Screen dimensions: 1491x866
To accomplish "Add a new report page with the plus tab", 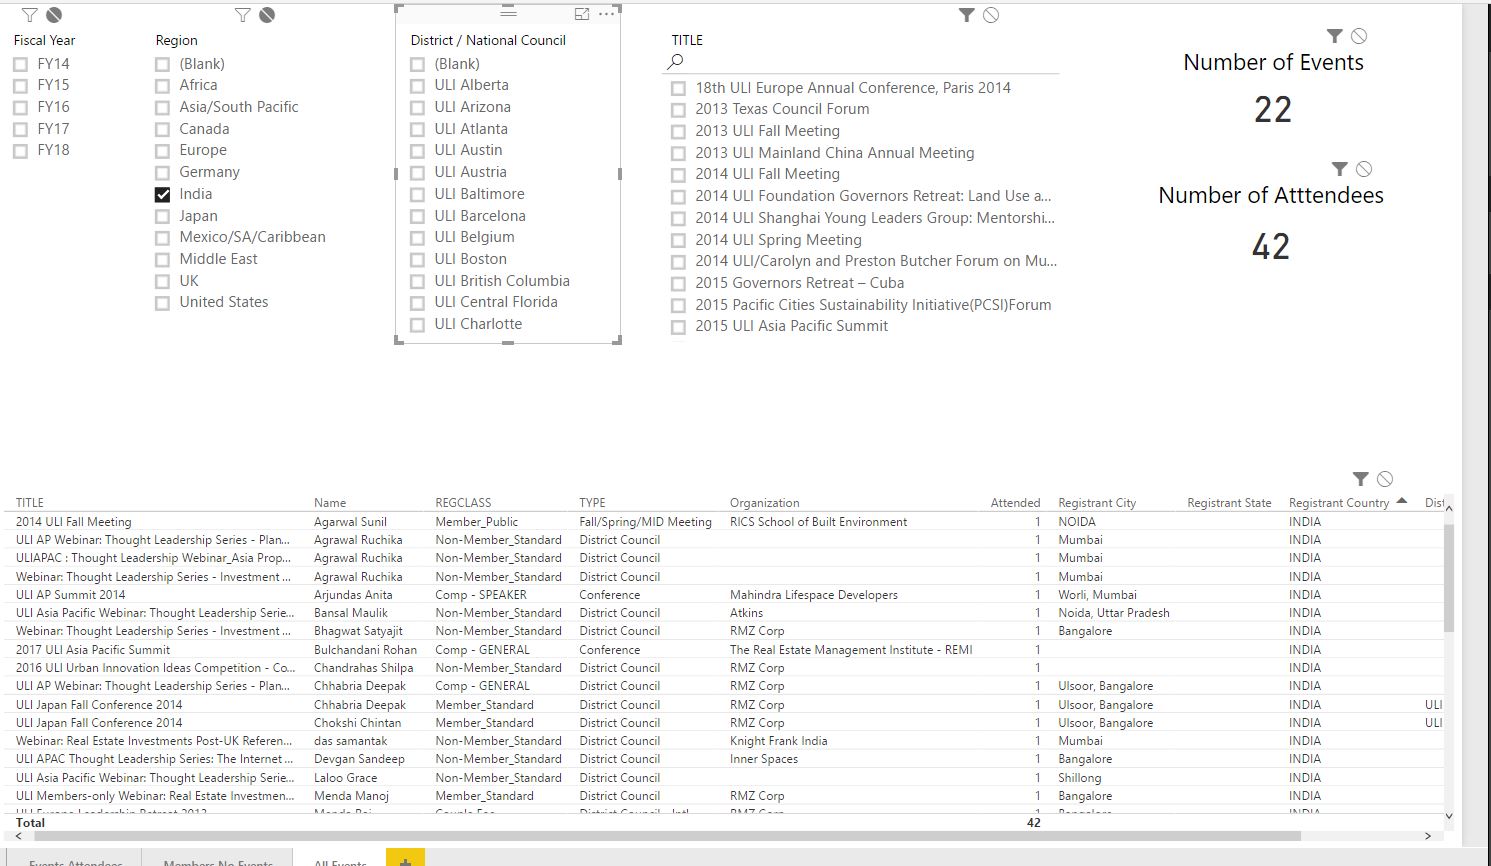I will click(405, 858).
